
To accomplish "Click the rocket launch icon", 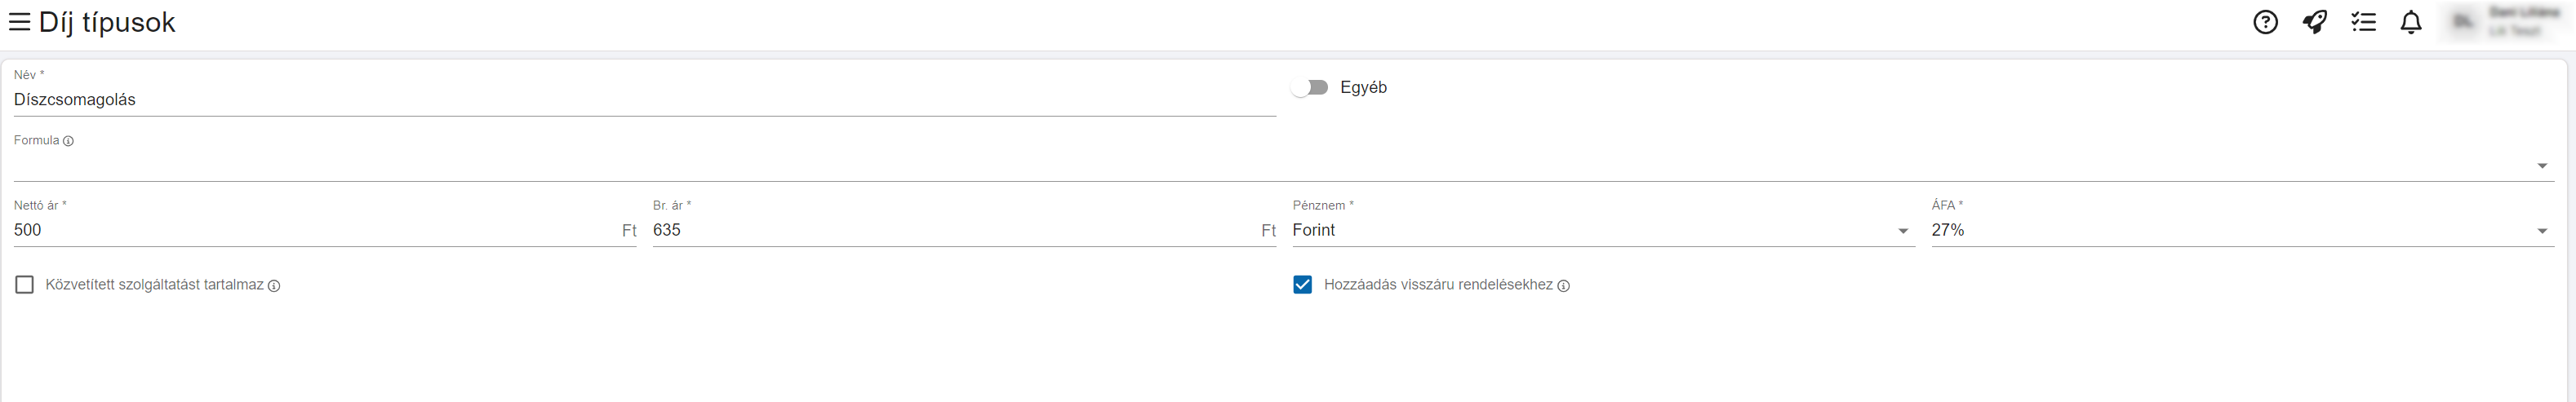I will [2314, 22].
